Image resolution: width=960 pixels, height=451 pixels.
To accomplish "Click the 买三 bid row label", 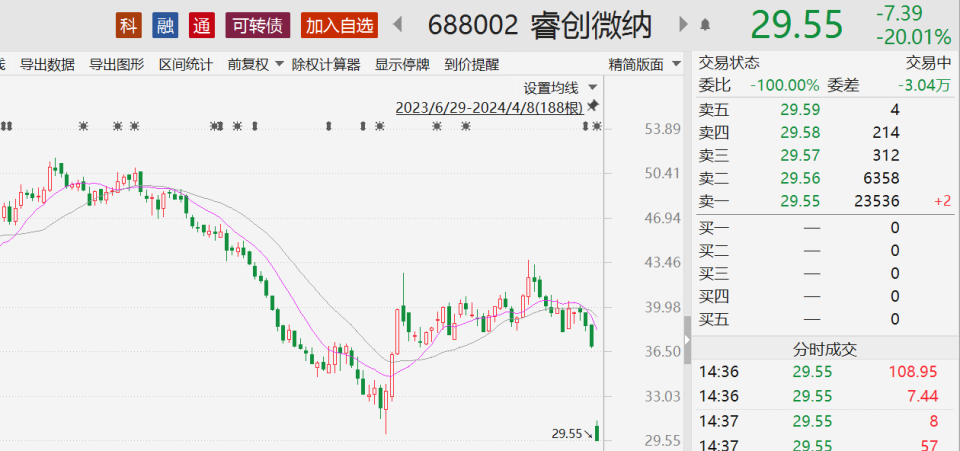I will (714, 274).
